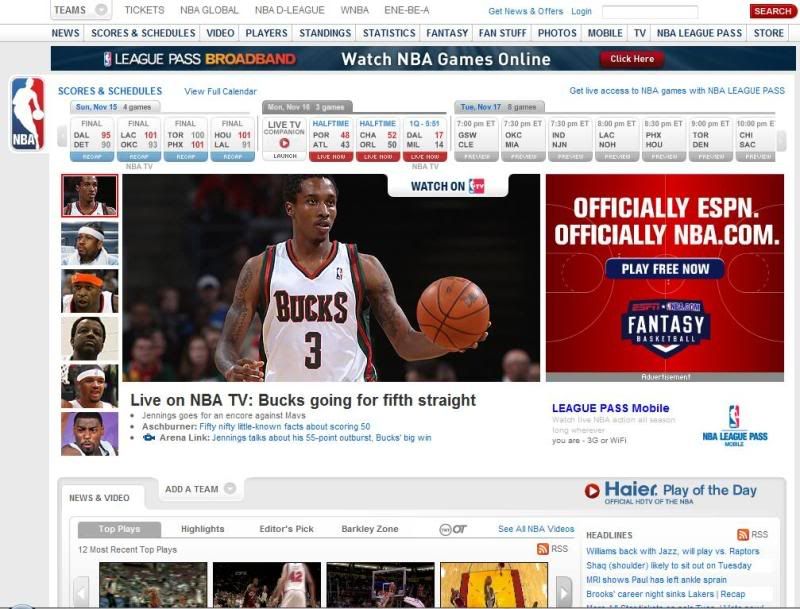Open Williams back with Jazz headline

672,551
